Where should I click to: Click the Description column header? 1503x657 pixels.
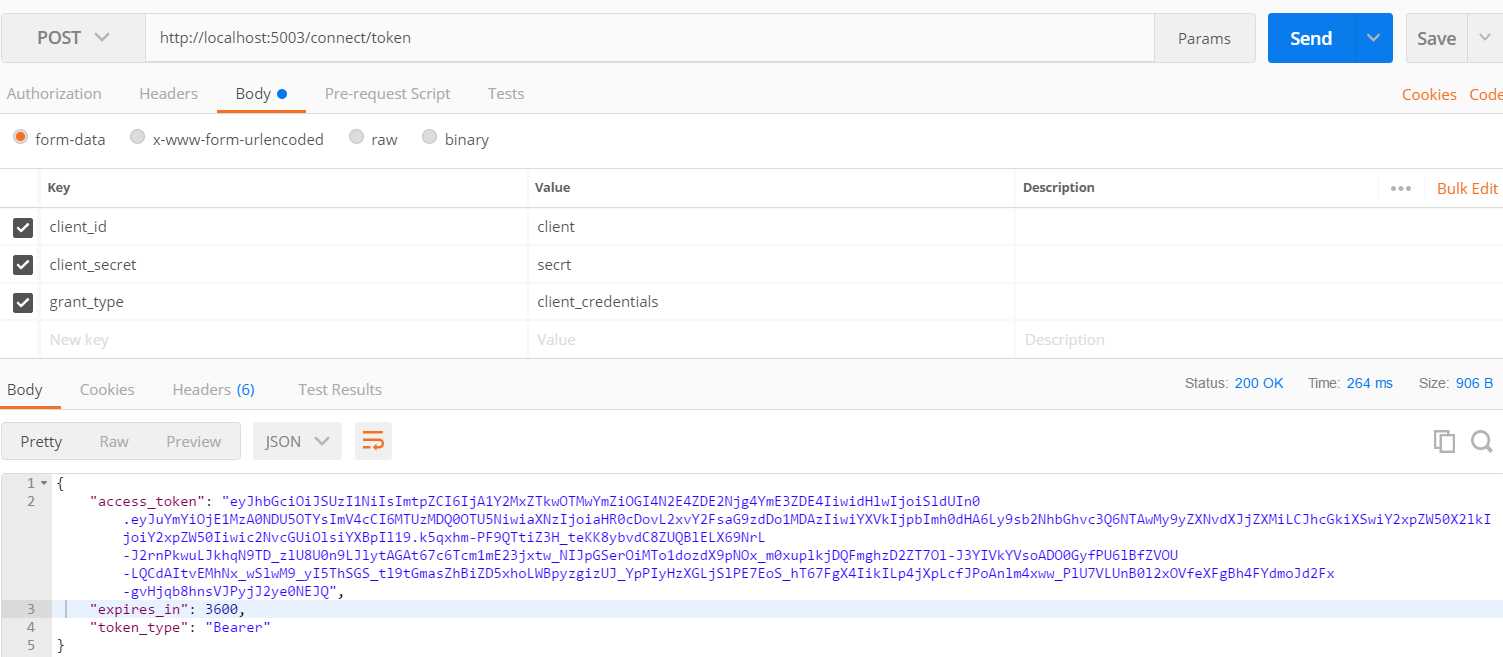point(1058,188)
